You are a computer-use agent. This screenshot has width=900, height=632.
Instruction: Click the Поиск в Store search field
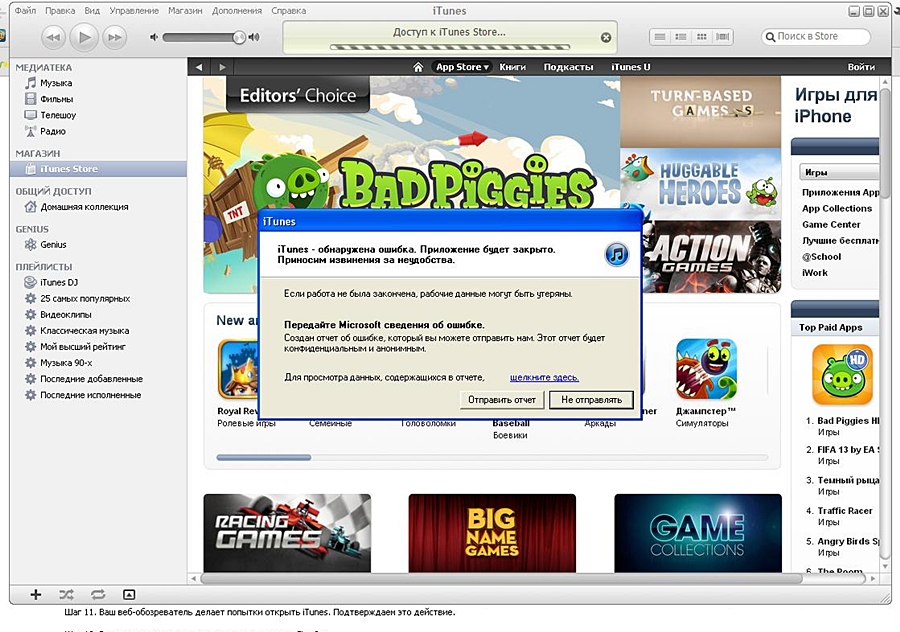(x=816, y=36)
